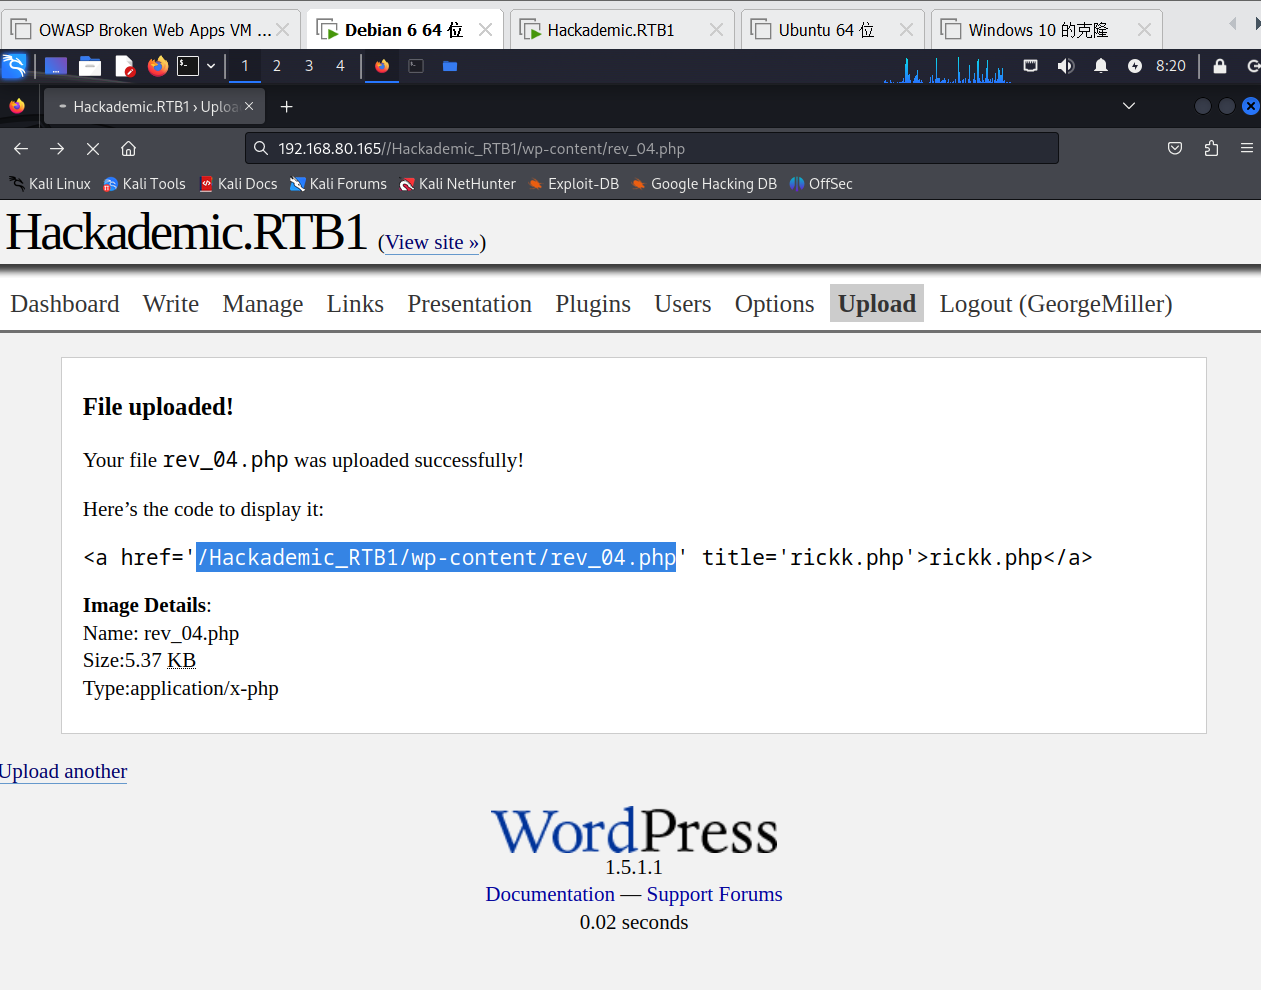
Task: Open the Pocket save icon
Action: click(x=1175, y=148)
